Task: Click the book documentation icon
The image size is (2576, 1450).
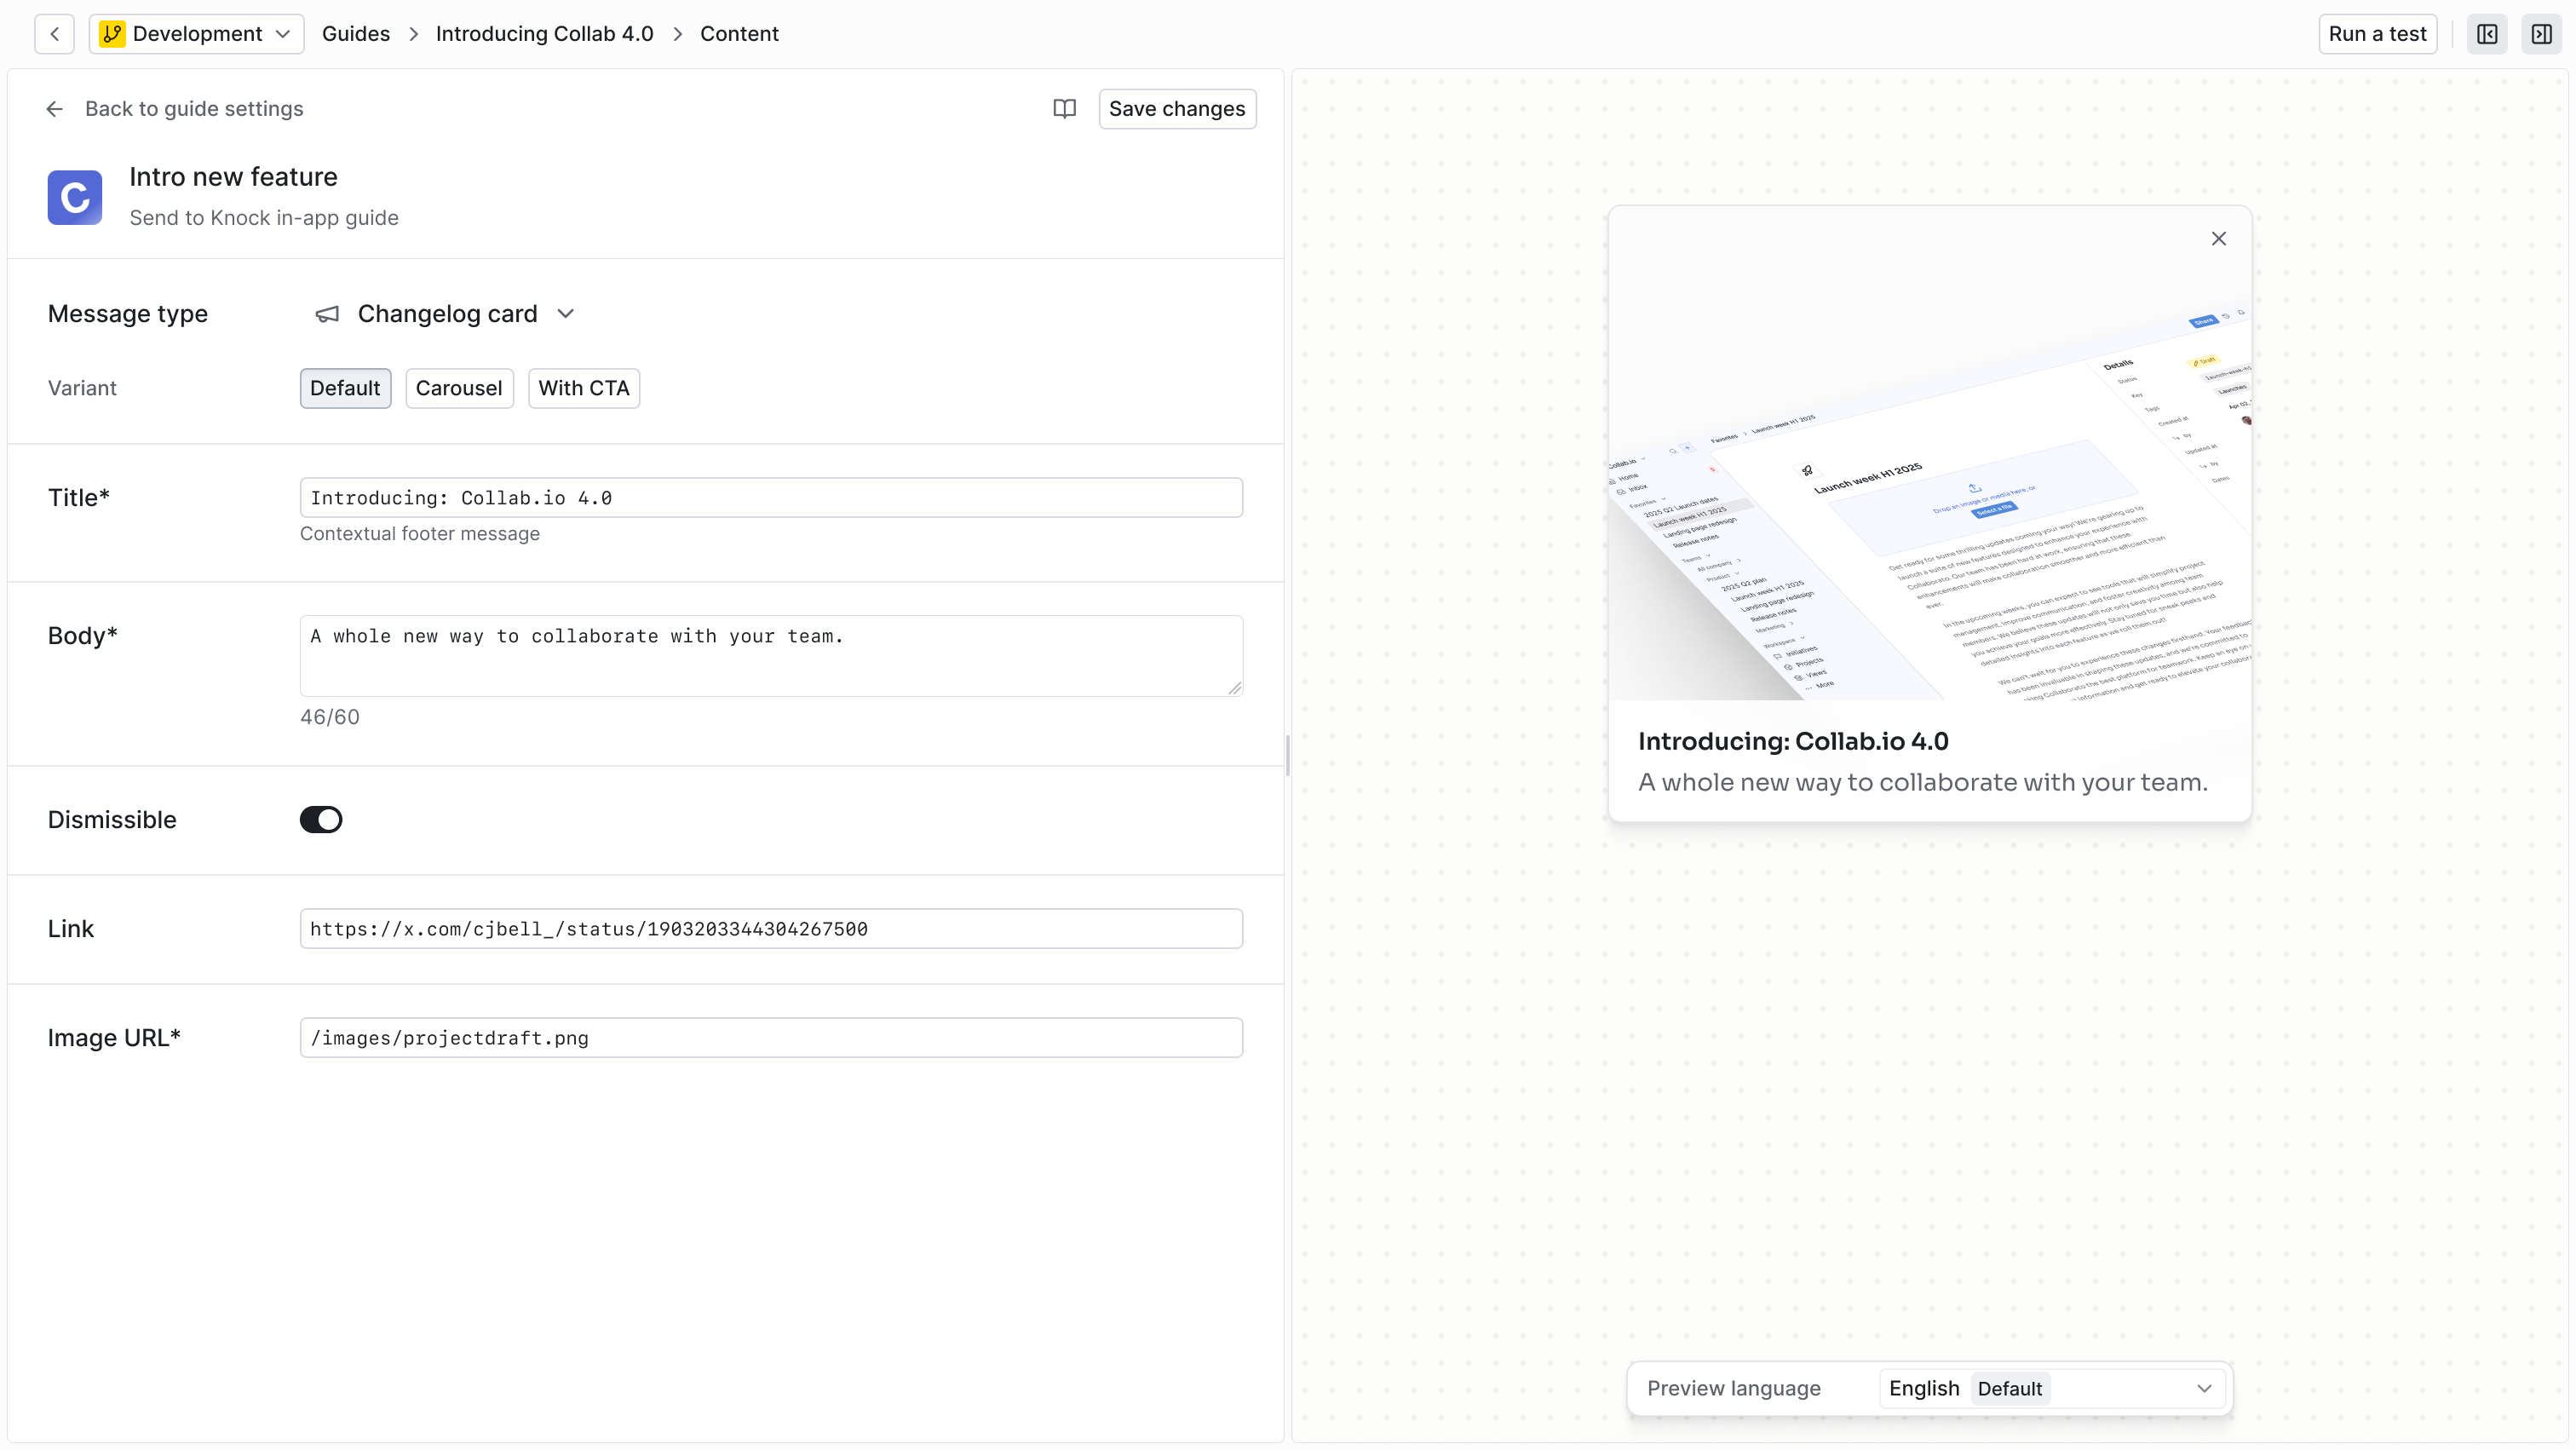Action: point(1064,108)
